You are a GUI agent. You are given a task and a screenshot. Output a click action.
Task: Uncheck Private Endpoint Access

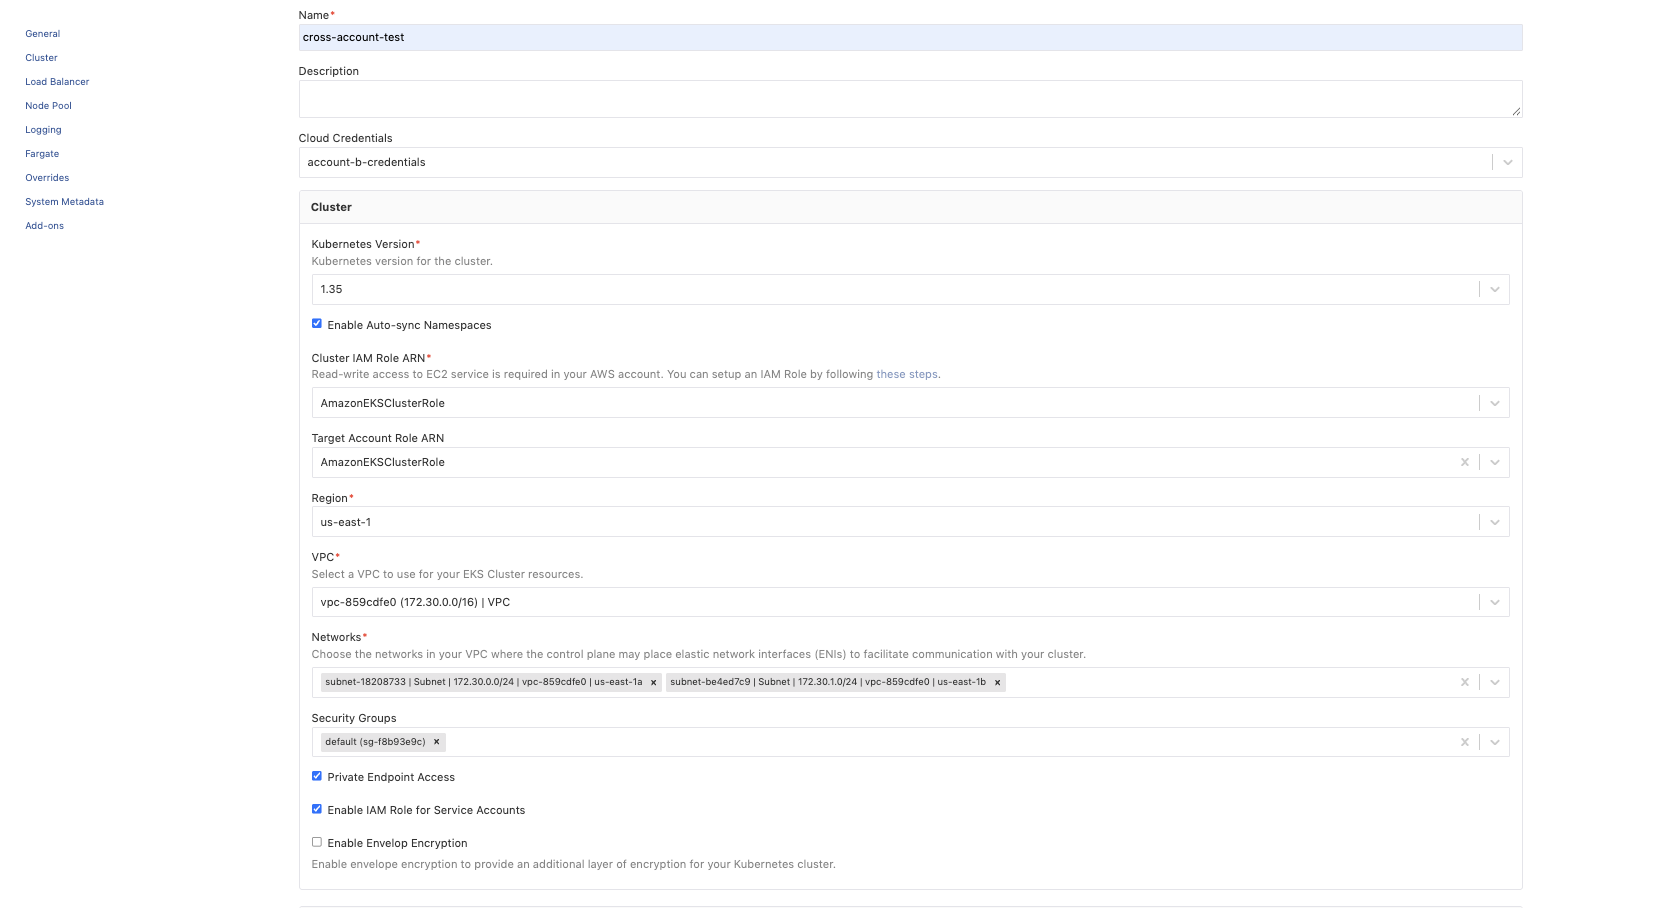(317, 776)
